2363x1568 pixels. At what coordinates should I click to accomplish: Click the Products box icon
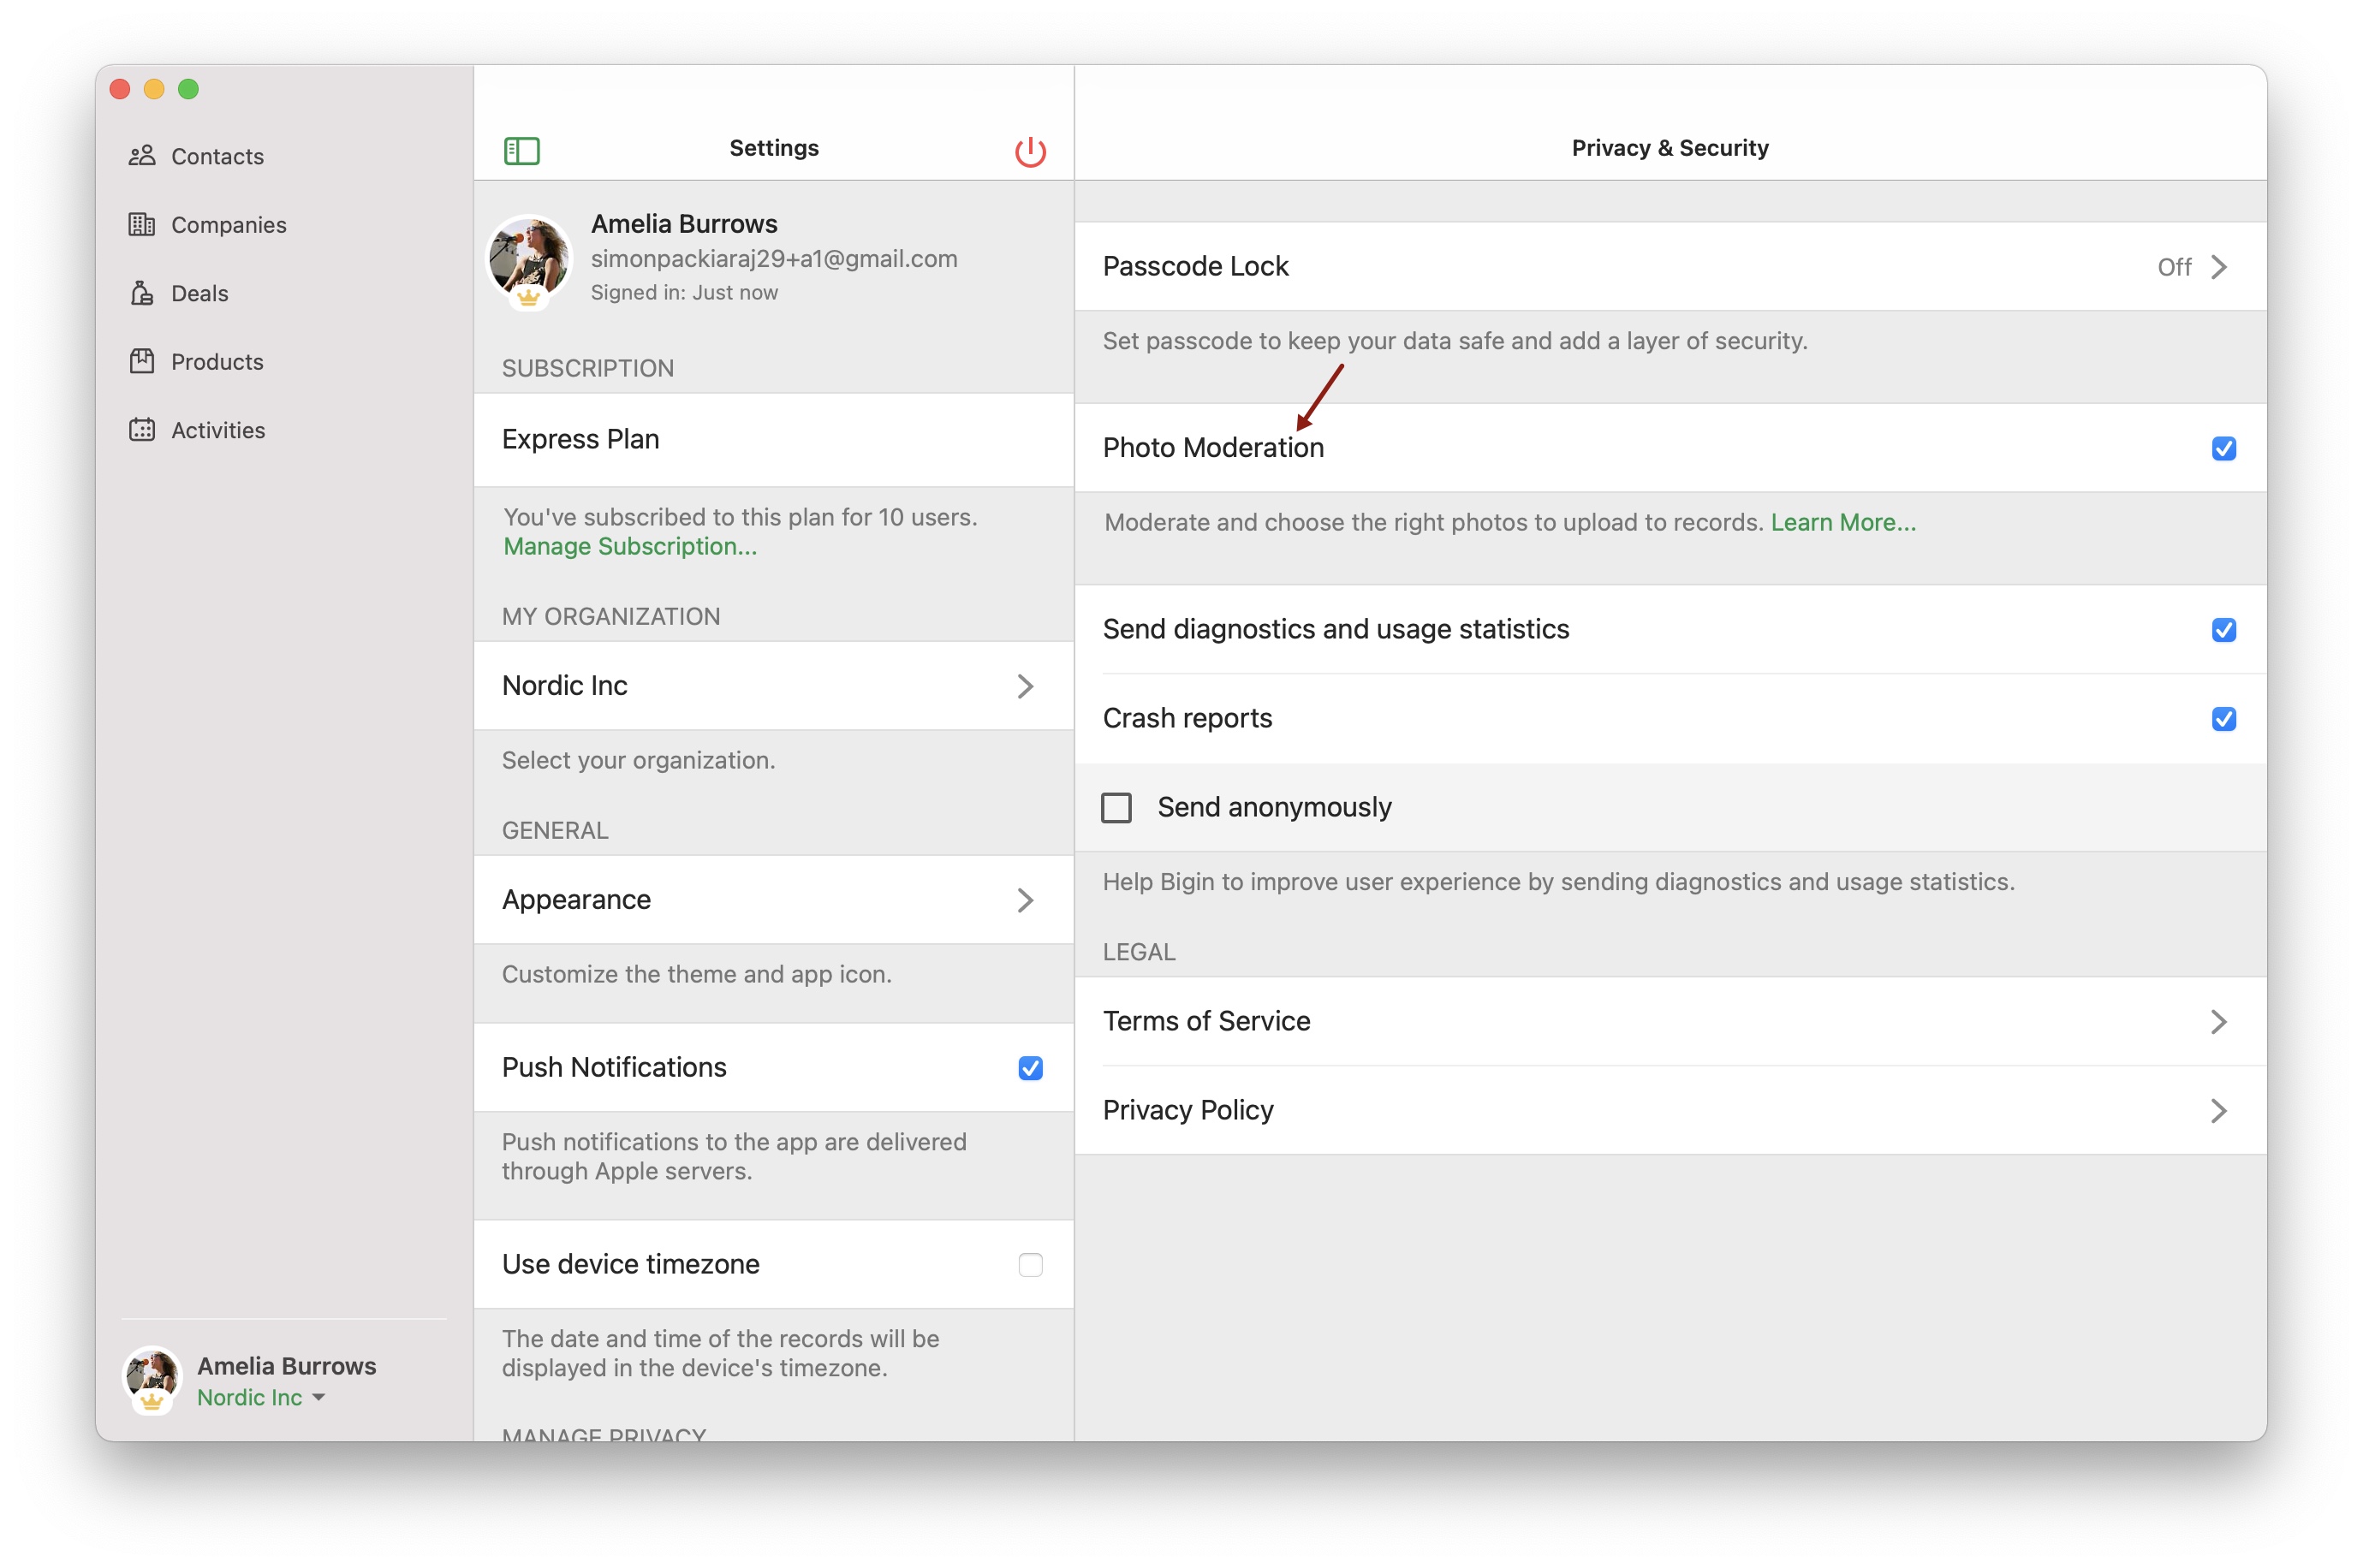pyautogui.click(x=142, y=361)
